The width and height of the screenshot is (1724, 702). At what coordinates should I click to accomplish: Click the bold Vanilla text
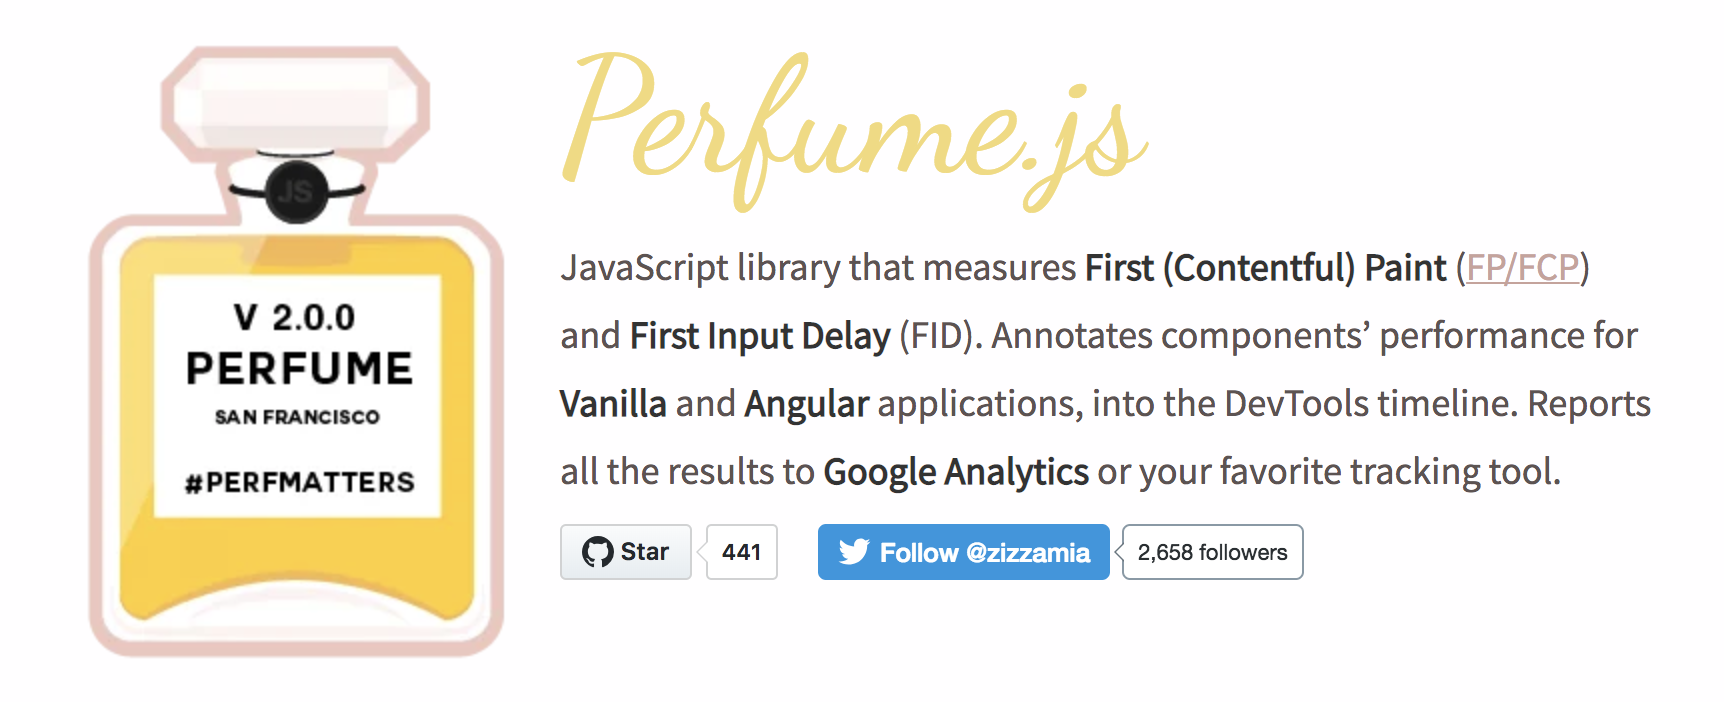(x=613, y=404)
